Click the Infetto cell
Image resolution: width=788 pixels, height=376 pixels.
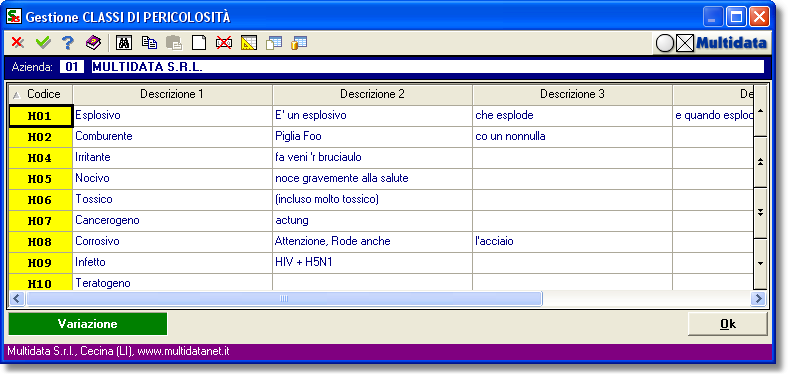(x=172, y=263)
